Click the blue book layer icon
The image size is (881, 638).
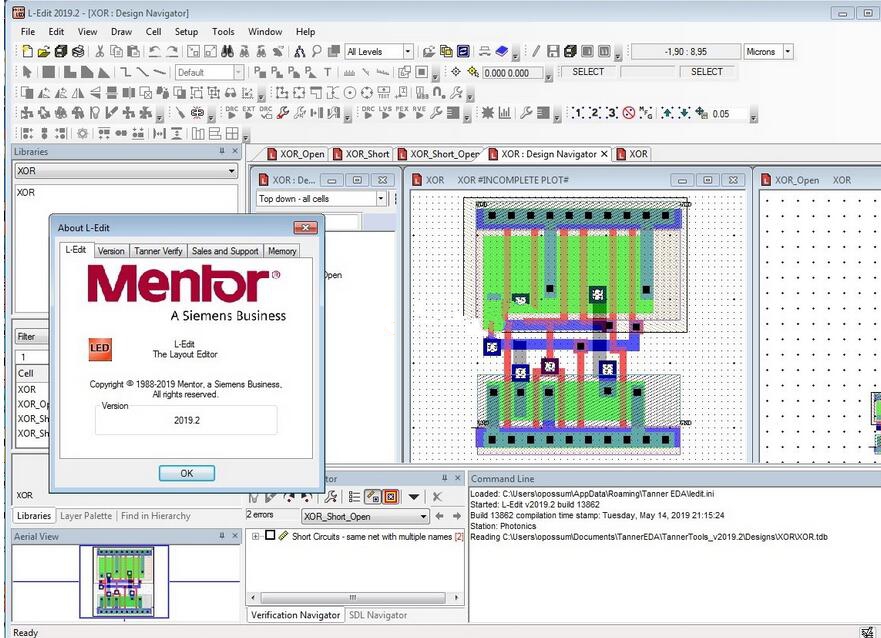click(x=501, y=52)
